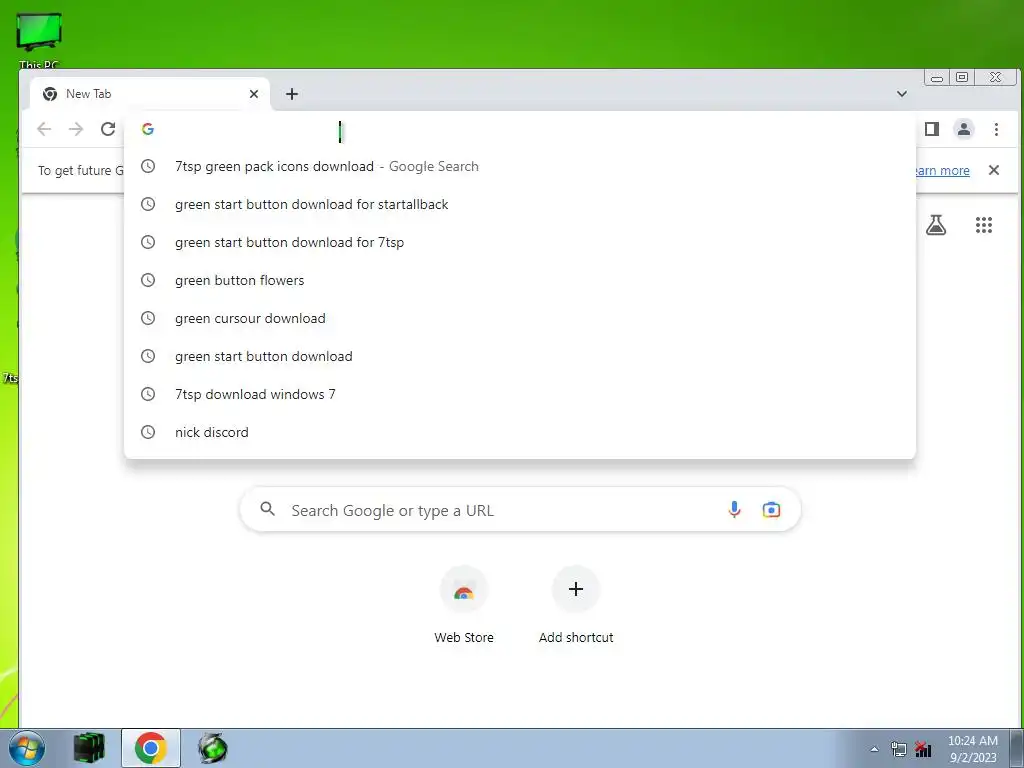Screen dimensions: 1024x768
Task: Click the clock icon beside 'nick discord'
Action: click(148, 432)
